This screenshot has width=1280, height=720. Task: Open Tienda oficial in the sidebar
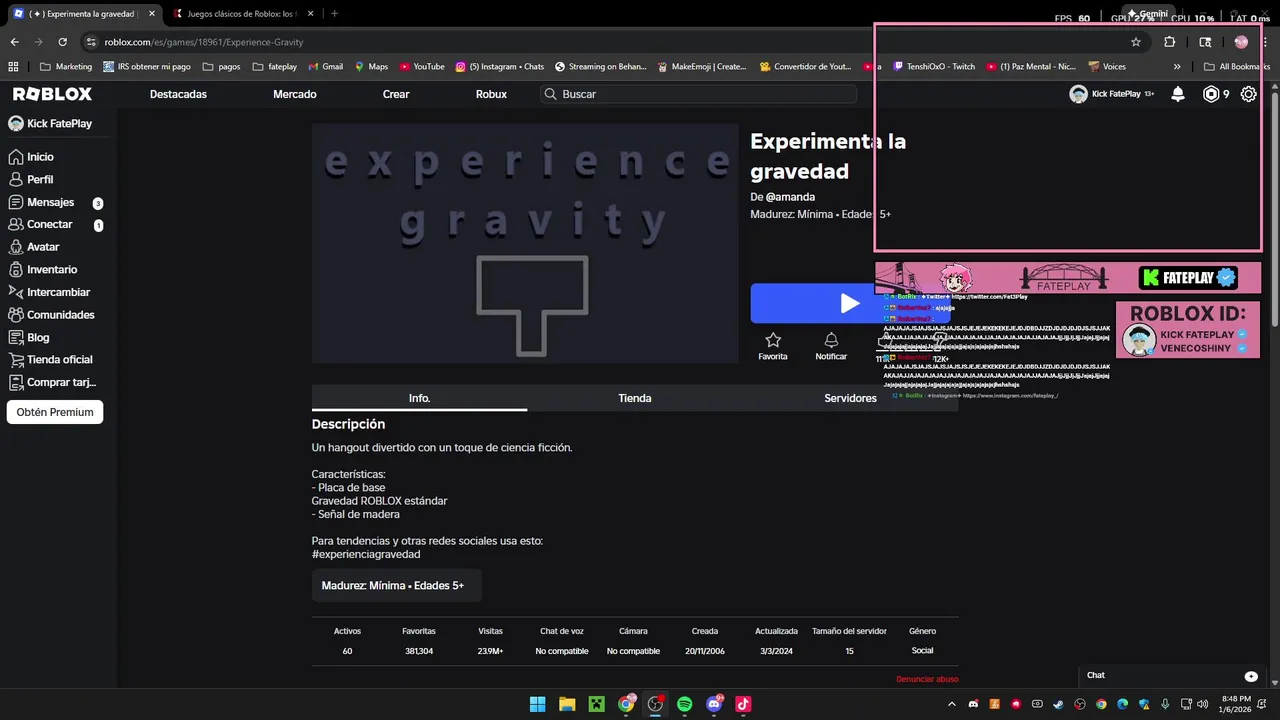click(50, 360)
